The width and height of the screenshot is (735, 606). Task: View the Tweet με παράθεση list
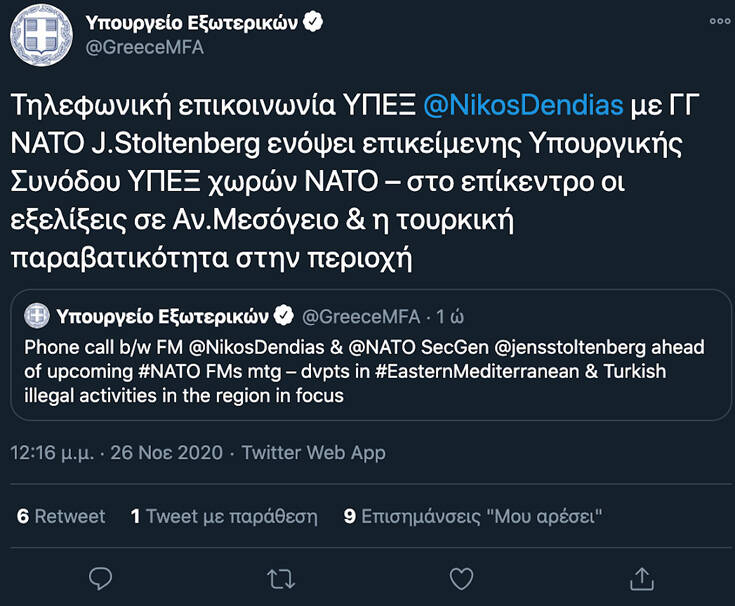(224, 516)
